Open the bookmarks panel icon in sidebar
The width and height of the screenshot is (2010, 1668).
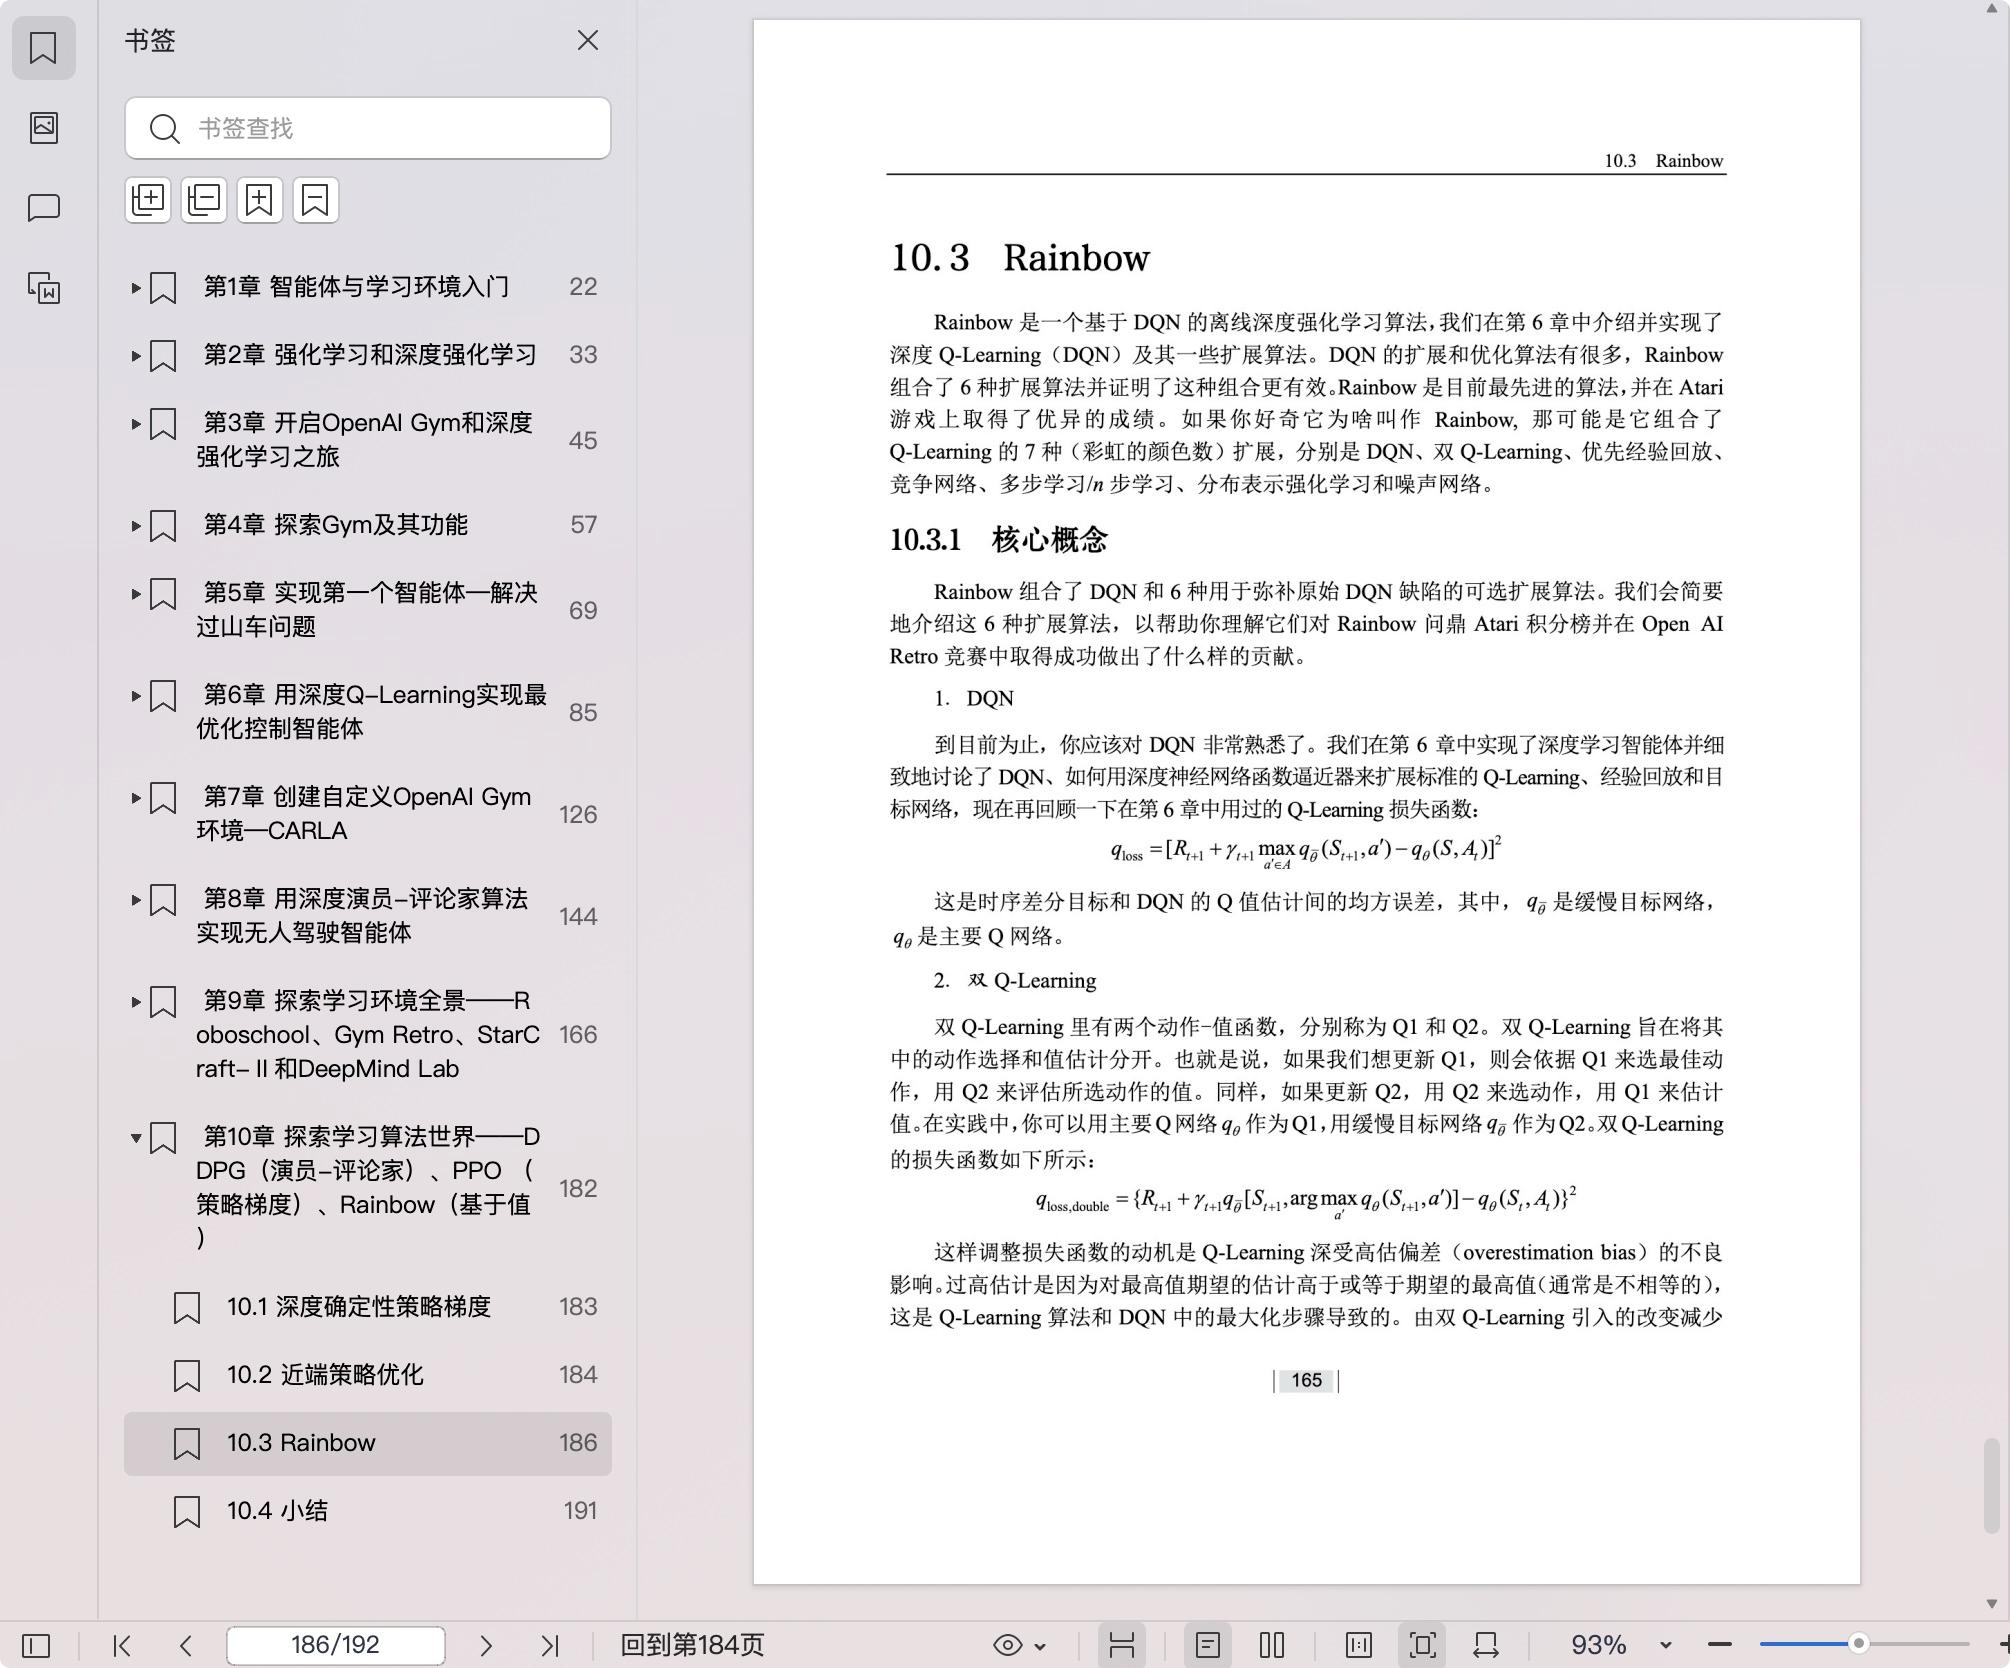(43, 47)
